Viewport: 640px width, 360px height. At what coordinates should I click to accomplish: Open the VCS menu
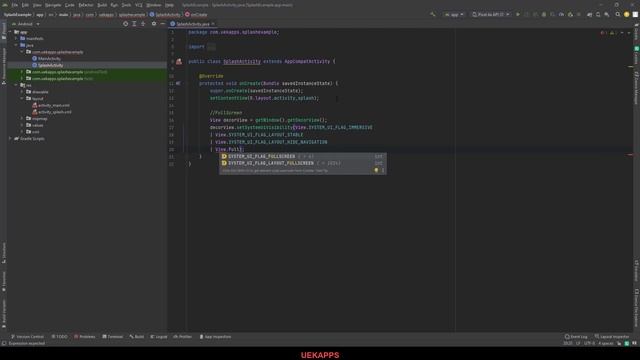(139, 5)
